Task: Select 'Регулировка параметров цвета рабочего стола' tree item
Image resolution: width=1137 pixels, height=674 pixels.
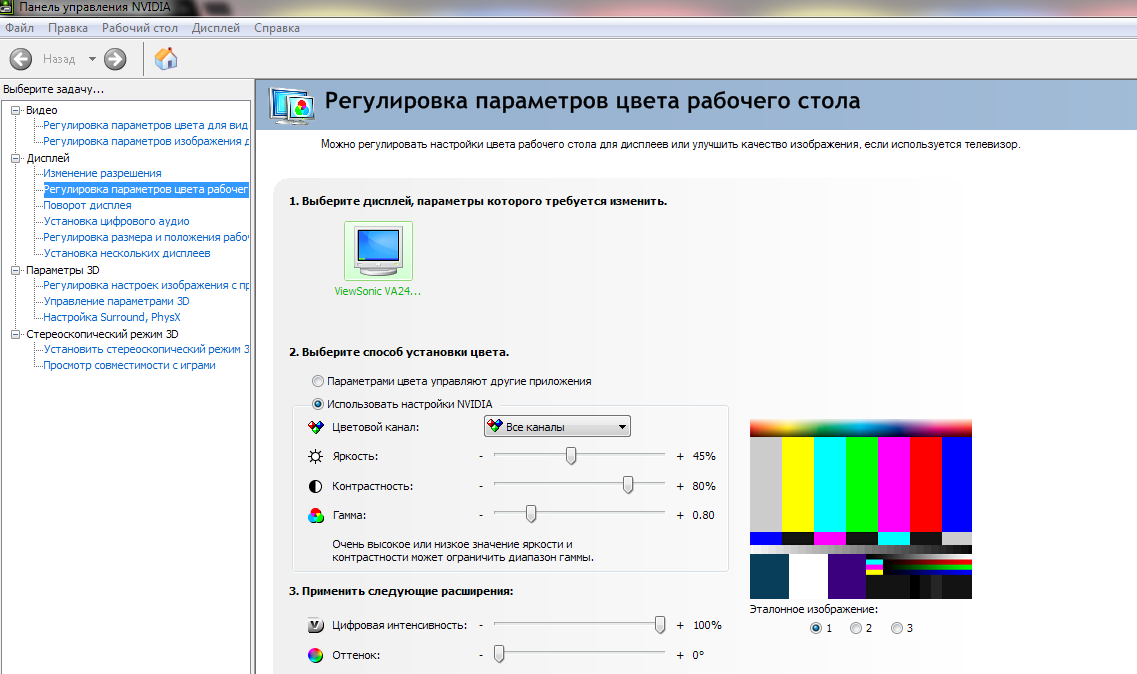Action: tap(146, 189)
